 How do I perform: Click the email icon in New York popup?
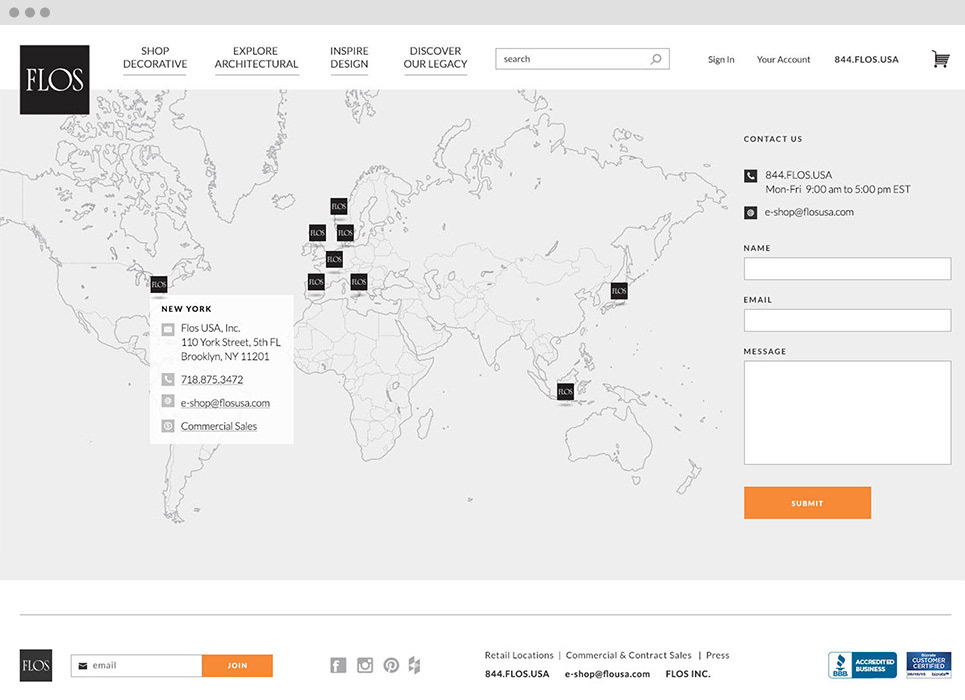pyautogui.click(x=167, y=401)
